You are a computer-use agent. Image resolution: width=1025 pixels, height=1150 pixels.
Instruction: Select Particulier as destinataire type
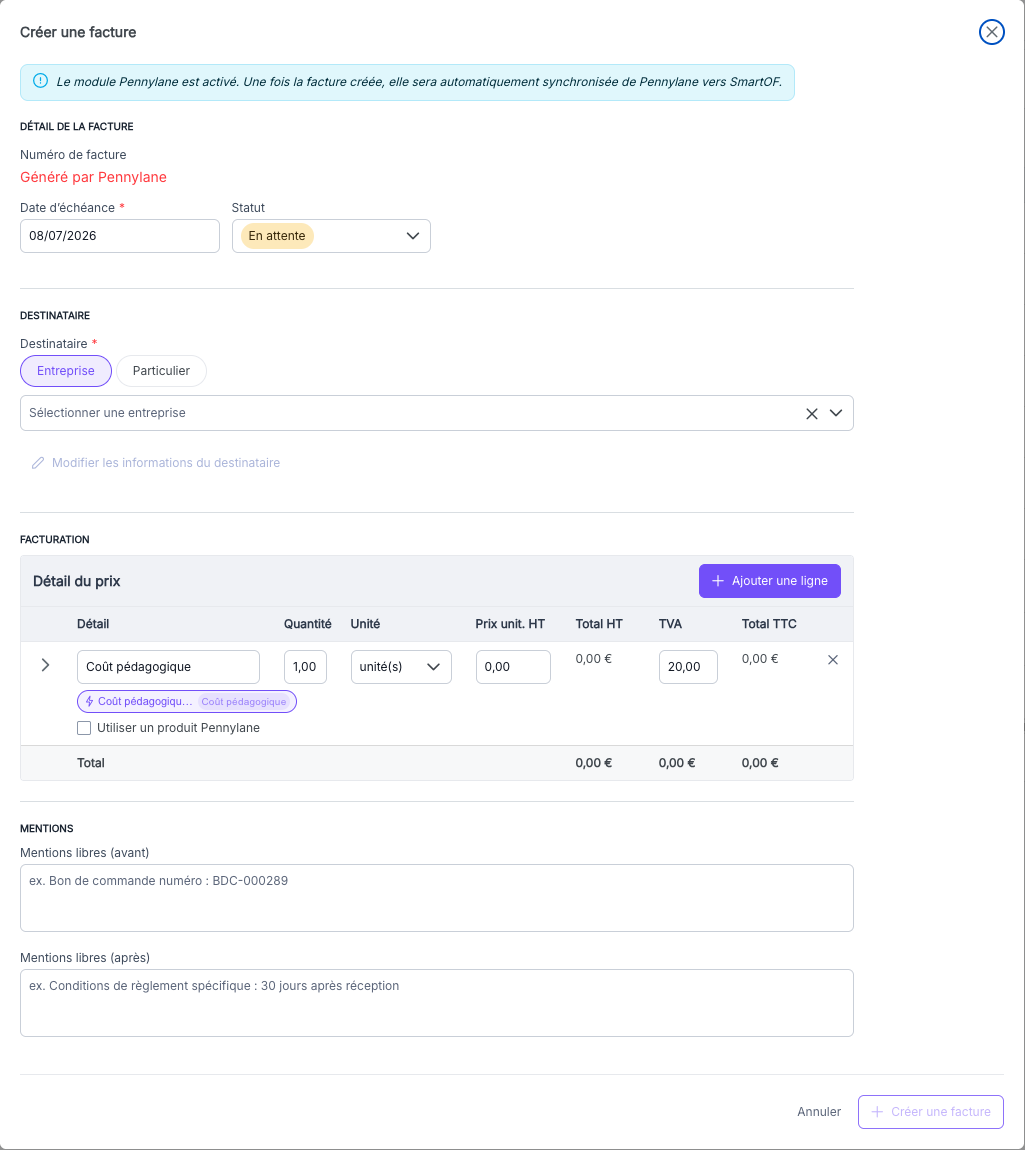coord(161,371)
